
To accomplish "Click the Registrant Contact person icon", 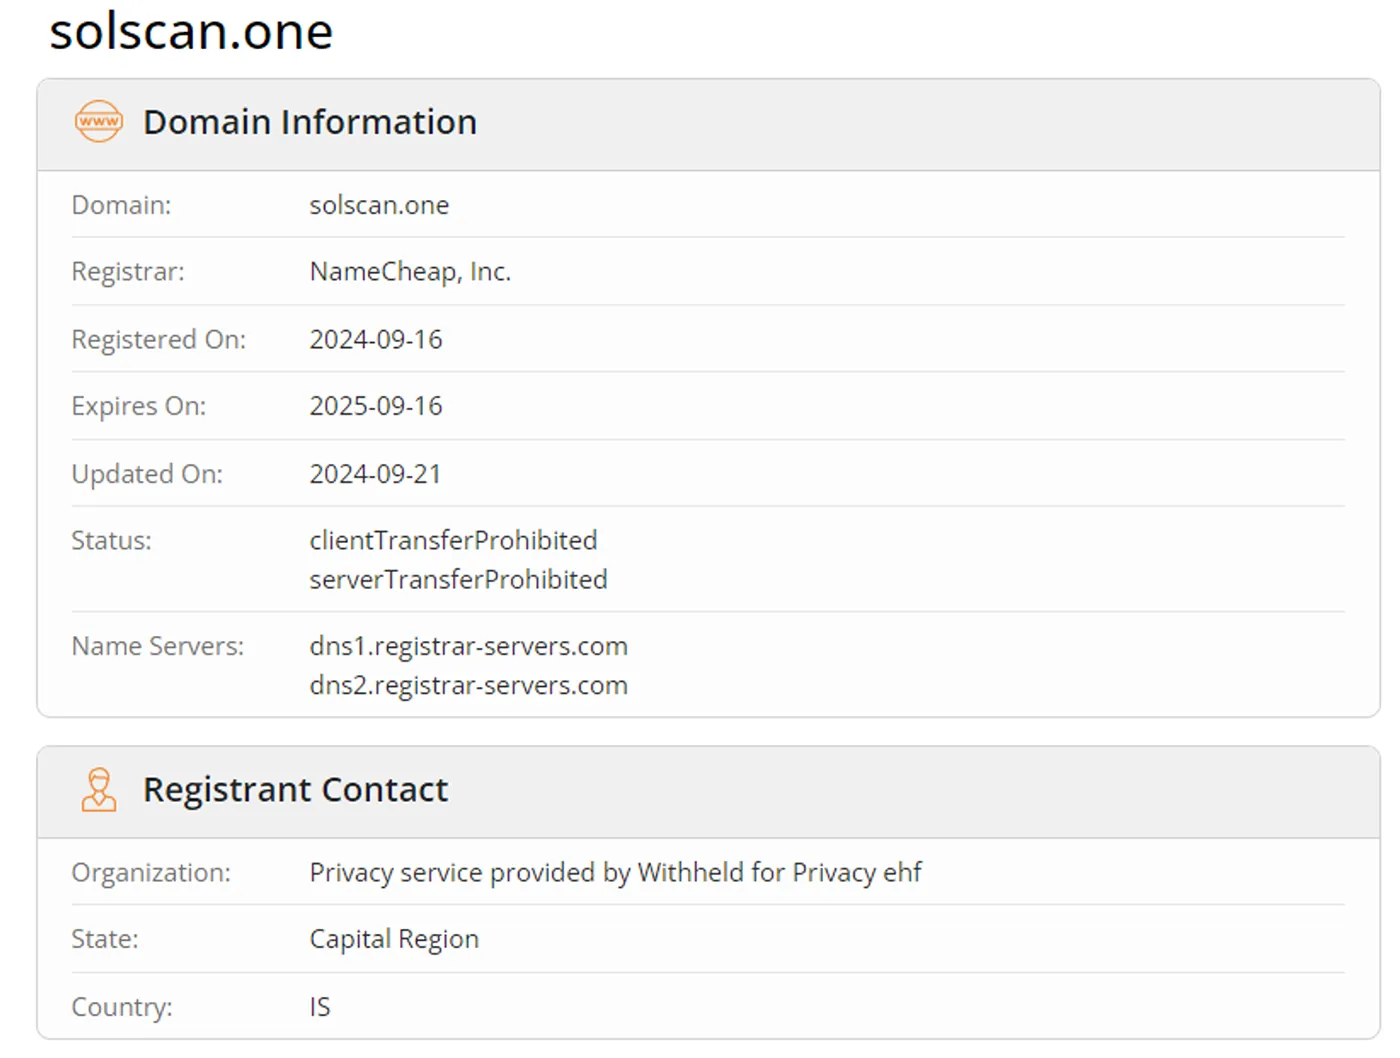I will (x=99, y=790).
